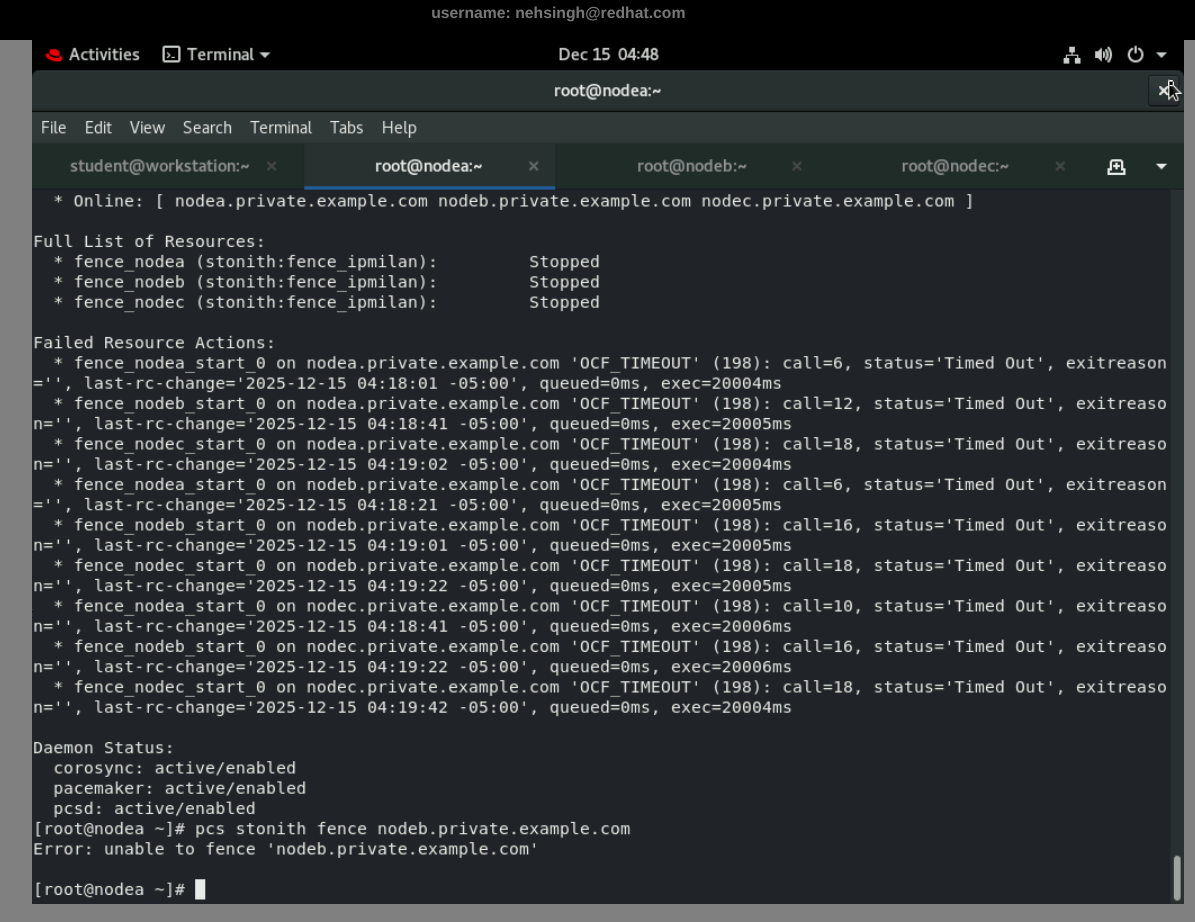Click the pcs stonith fence command line

coord(332,829)
